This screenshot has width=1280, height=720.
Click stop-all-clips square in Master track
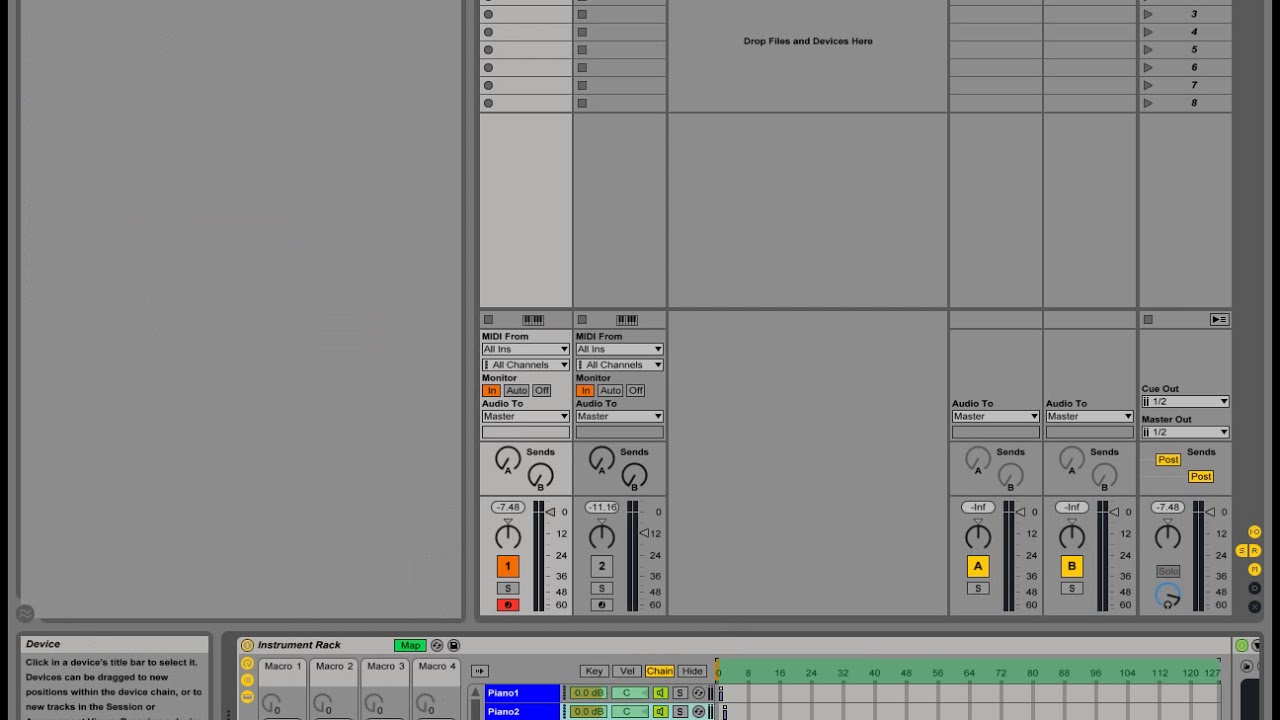click(x=1148, y=320)
